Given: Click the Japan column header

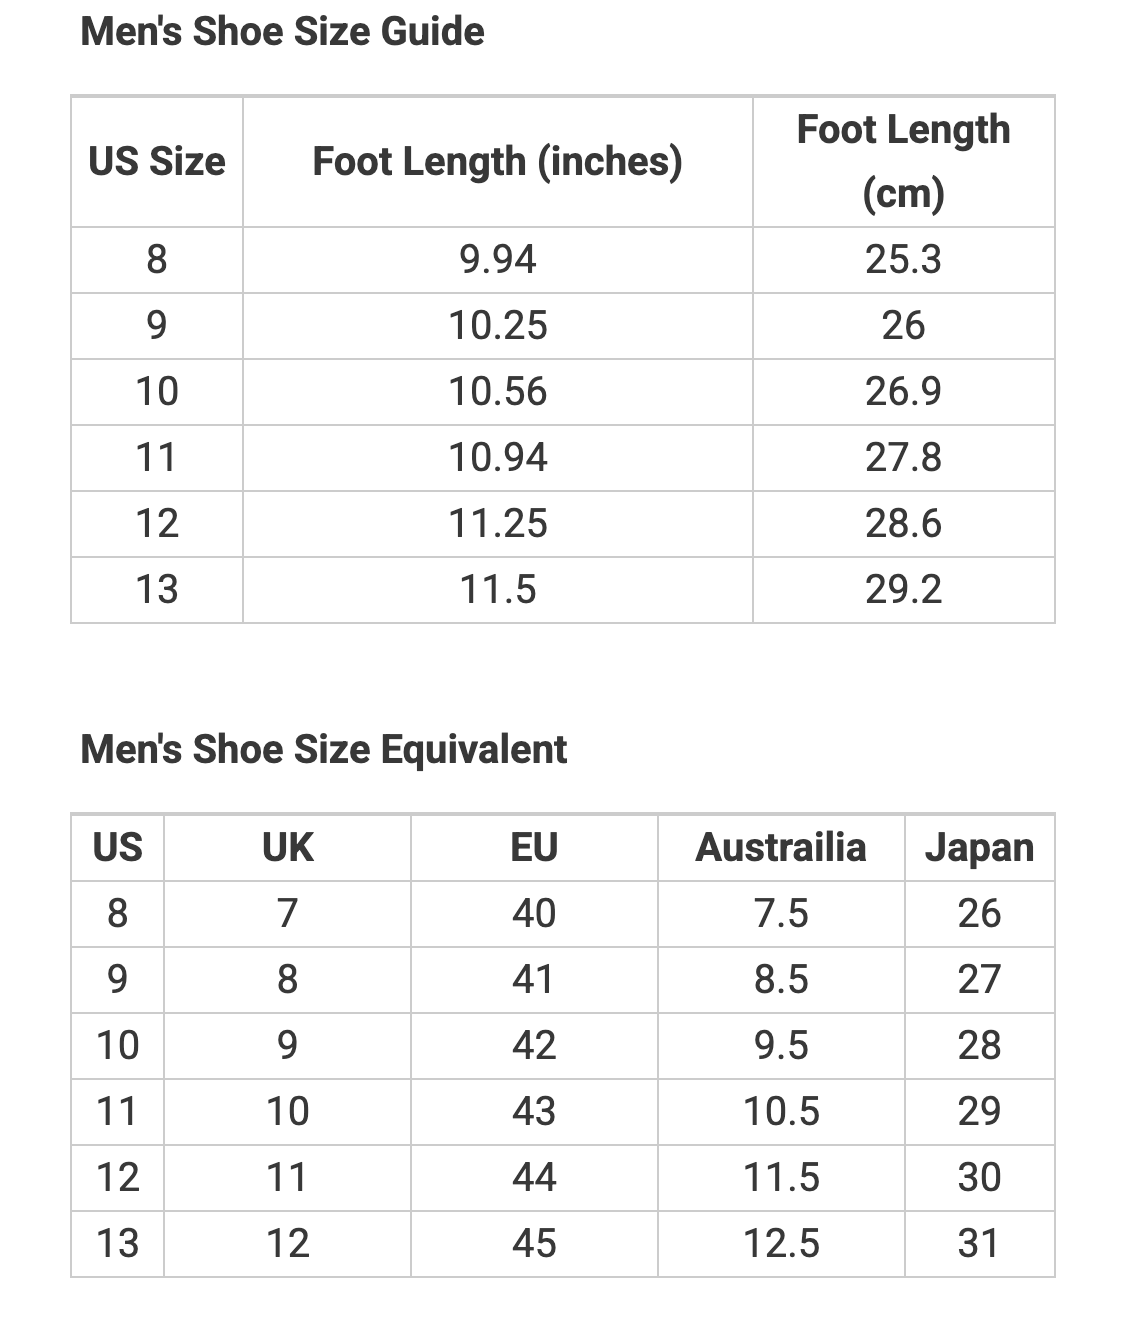Looking at the screenshot, I should click(x=979, y=848).
